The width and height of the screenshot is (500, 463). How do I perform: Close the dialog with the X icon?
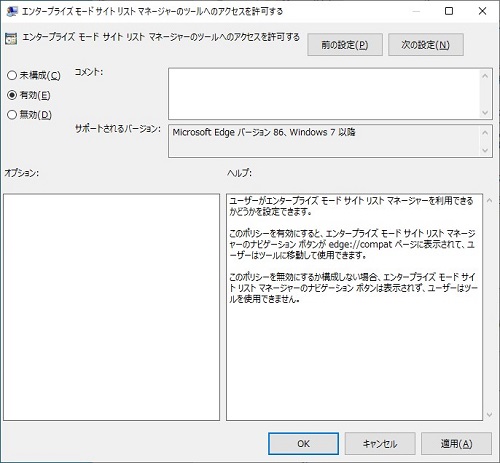click(482, 11)
